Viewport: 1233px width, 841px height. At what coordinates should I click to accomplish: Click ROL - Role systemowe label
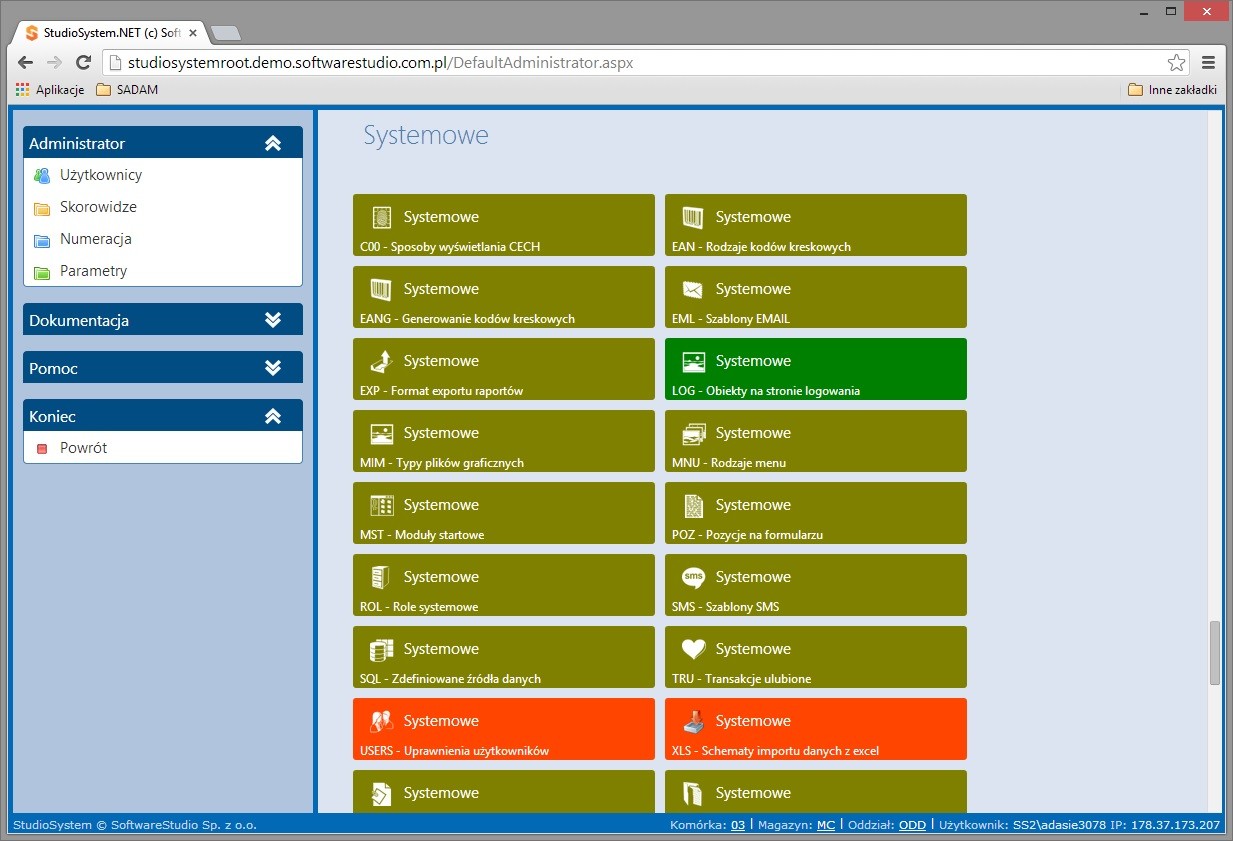click(419, 607)
